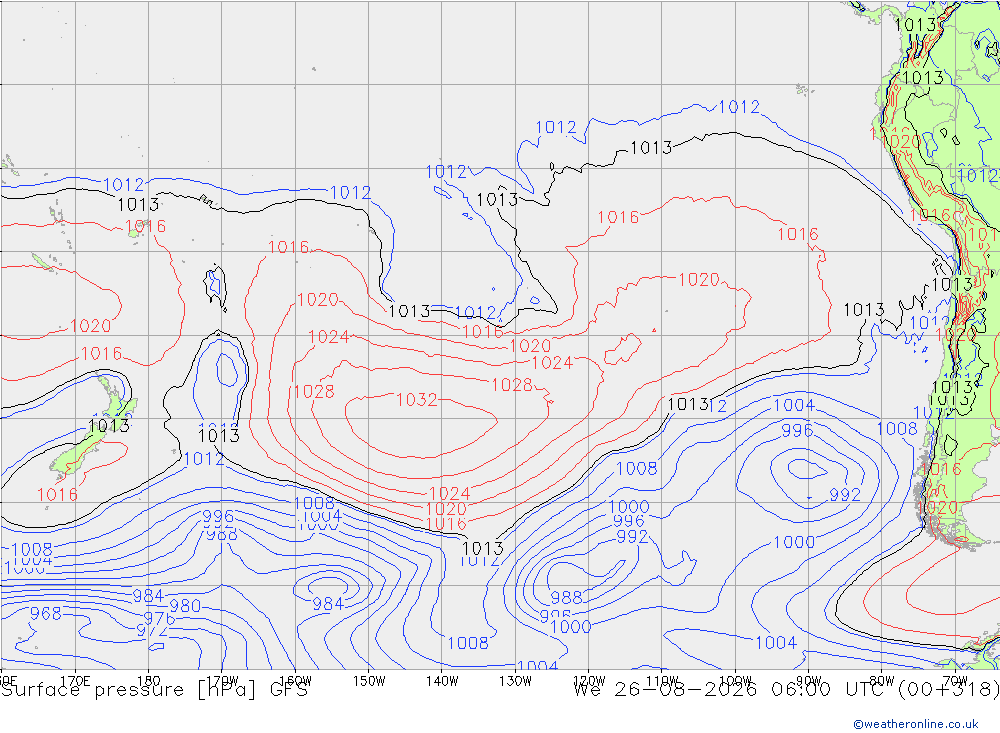Select the 160W longitude label
1000x733 pixels.
(x=295, y=680)
